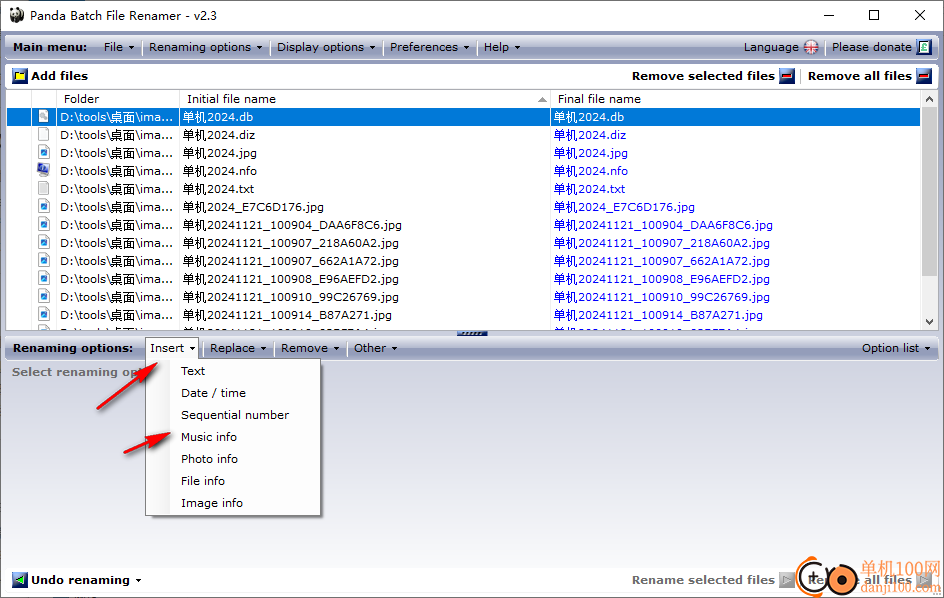Sort by Folder column header
Viewport: 944px width, 598px height.
coord(118,99)
